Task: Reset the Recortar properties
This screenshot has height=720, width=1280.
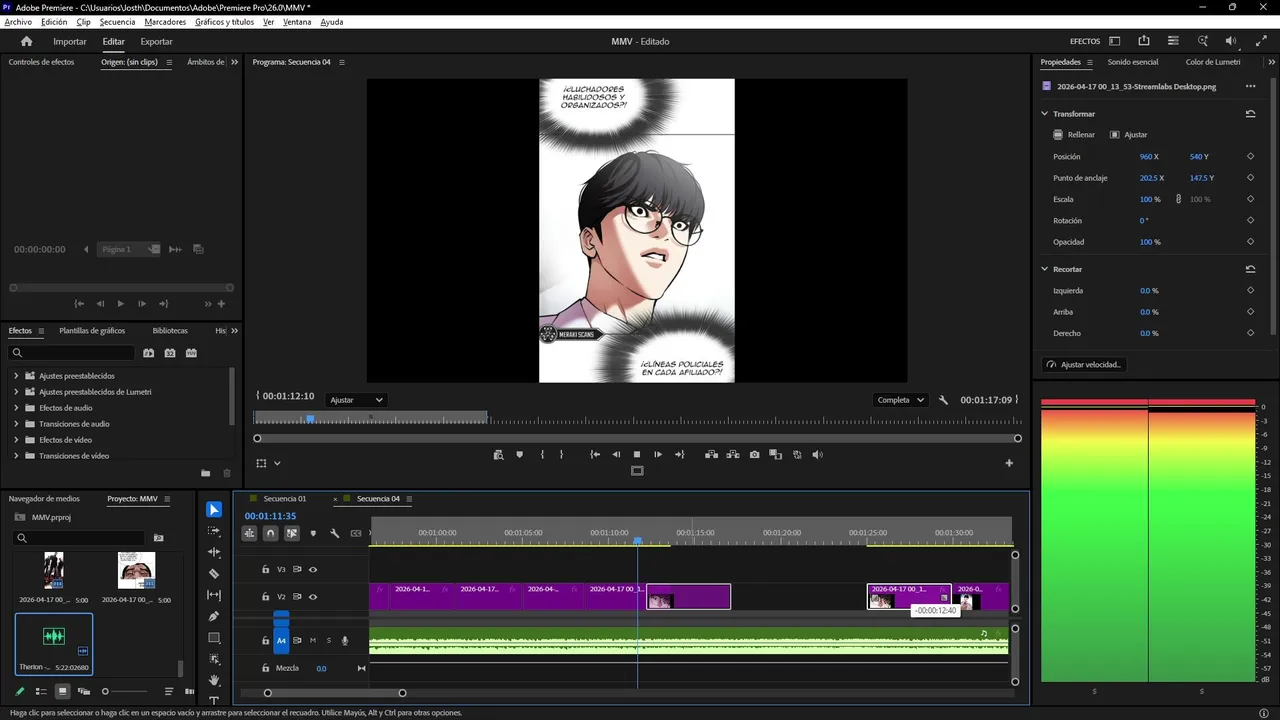Action: 1250,269
